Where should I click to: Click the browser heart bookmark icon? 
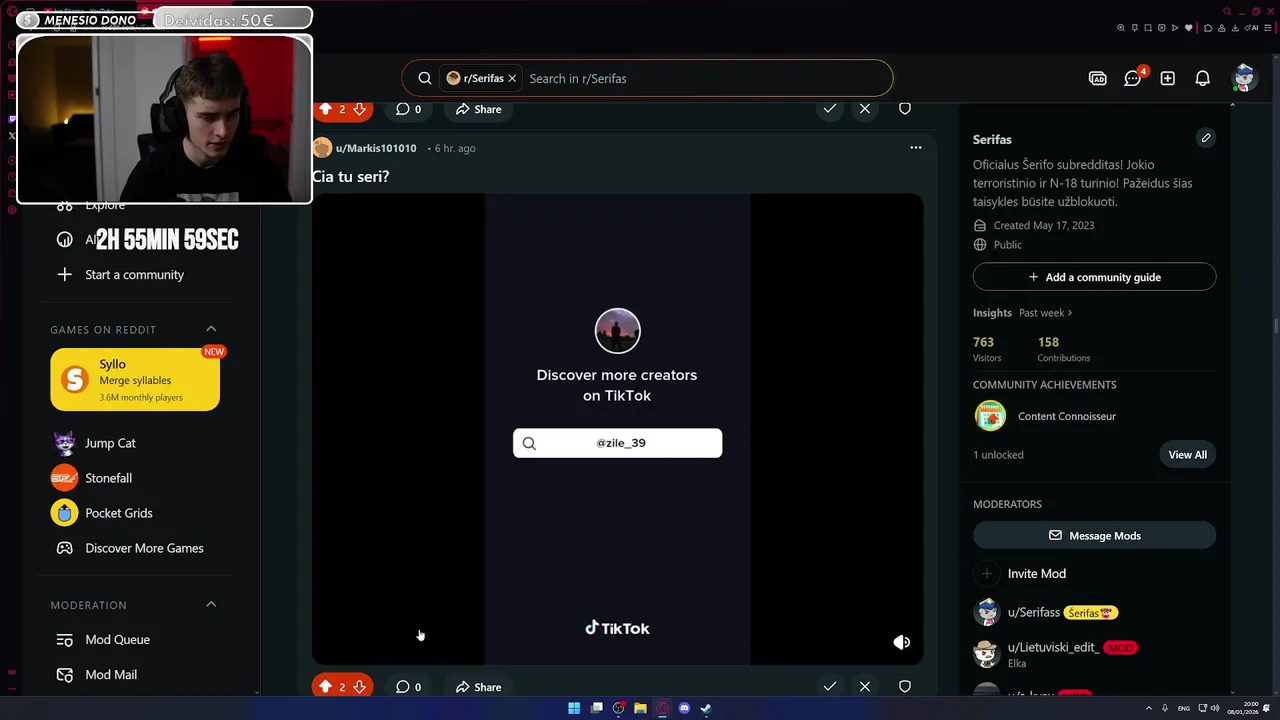click(1189, 28)
